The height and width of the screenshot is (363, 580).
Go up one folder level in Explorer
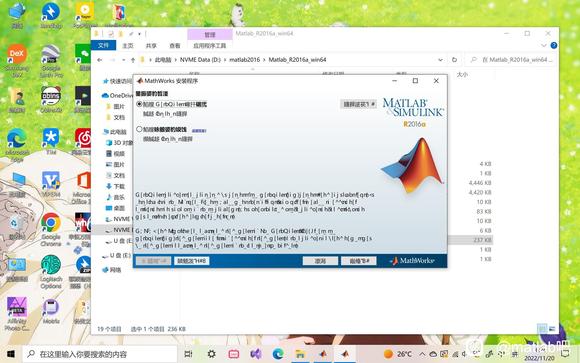[133, 60]
